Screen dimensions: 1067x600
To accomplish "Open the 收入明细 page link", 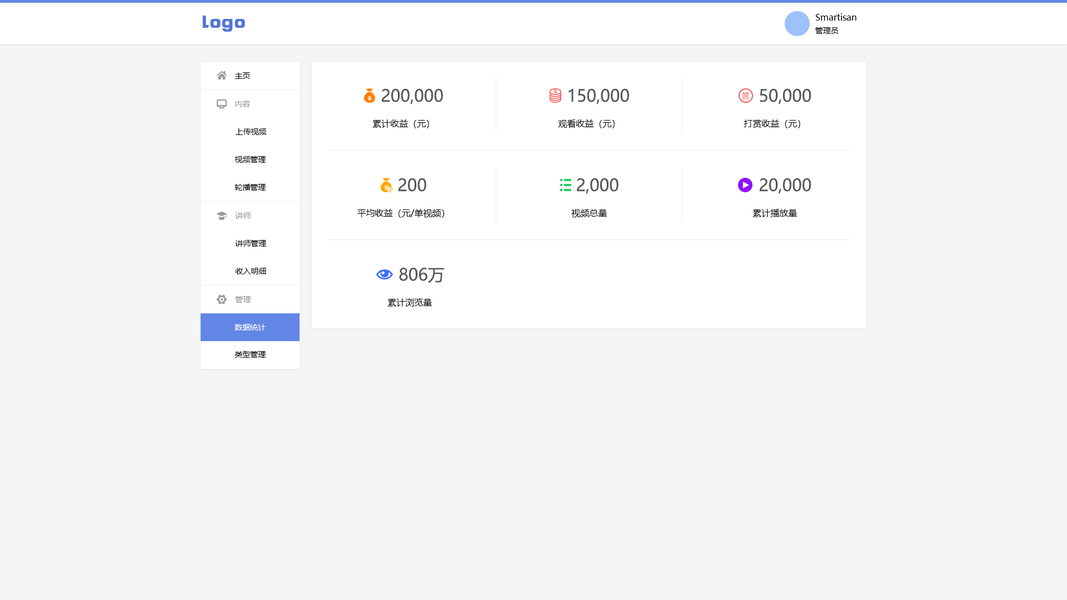I will tap(250, 271).
